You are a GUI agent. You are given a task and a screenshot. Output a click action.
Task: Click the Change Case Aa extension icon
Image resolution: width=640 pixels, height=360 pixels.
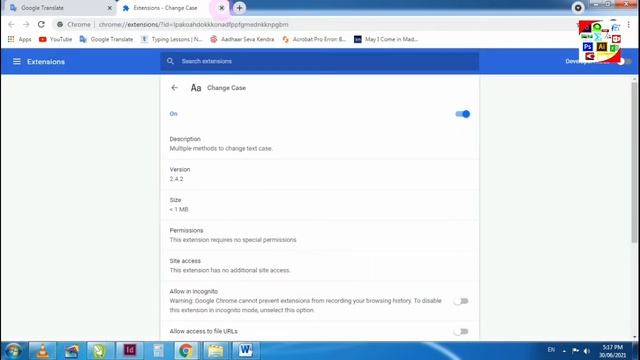pos(196,88)
